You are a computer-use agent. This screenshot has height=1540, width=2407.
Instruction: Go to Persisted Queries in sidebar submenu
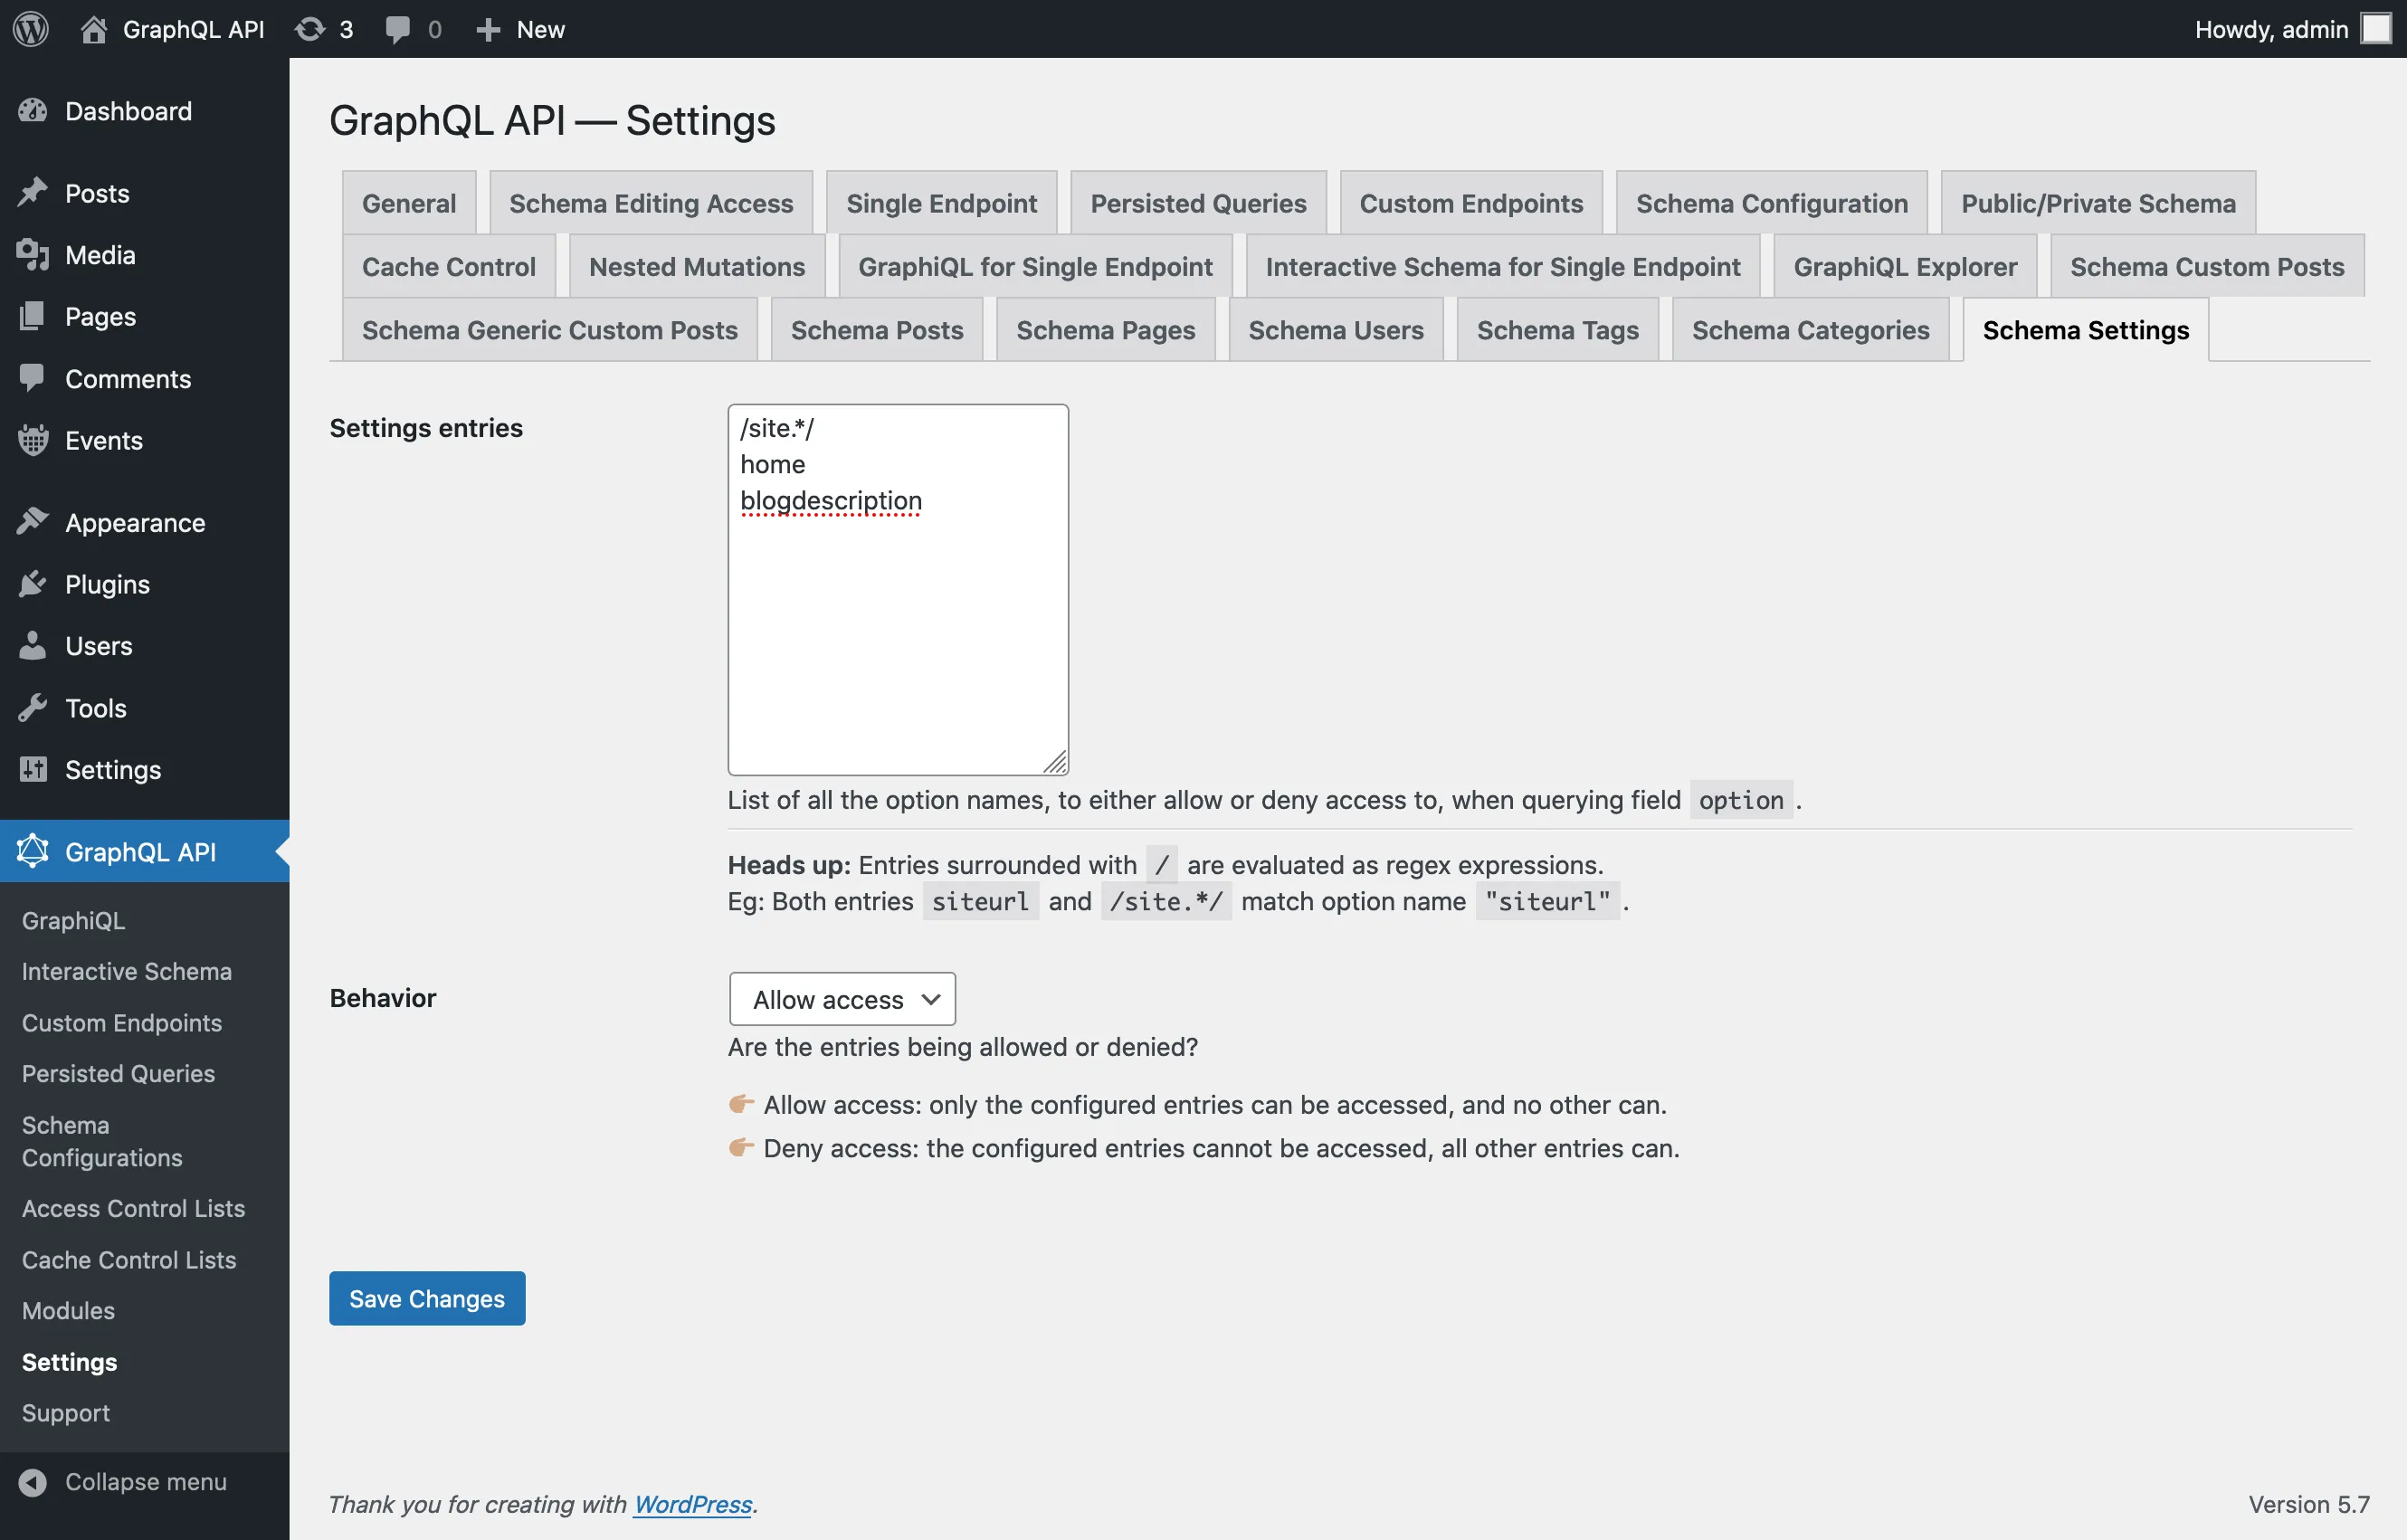(x=119, y=1073)
